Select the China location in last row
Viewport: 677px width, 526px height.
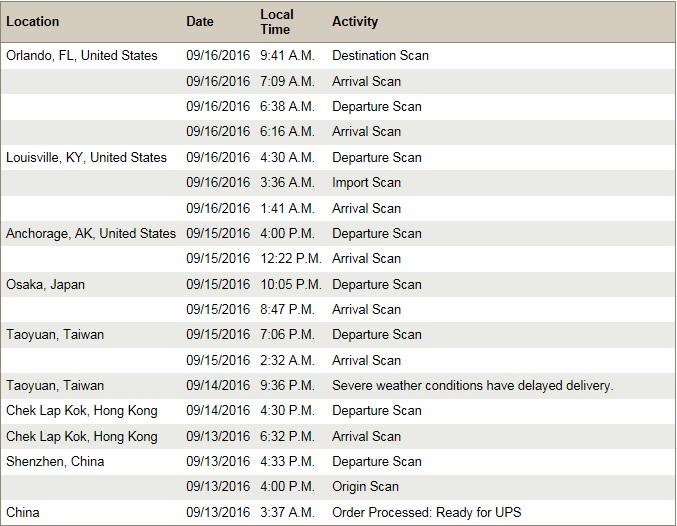pyautogui.click(x=22, y=513)
